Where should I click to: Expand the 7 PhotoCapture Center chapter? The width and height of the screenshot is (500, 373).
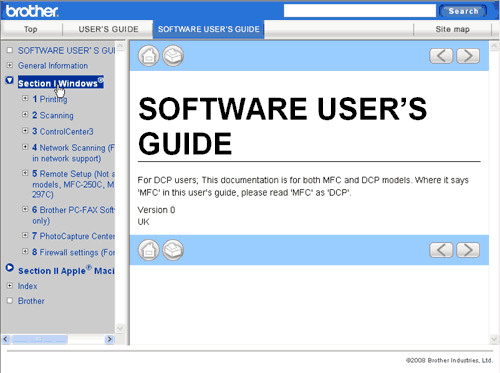[x=25, y=235]
